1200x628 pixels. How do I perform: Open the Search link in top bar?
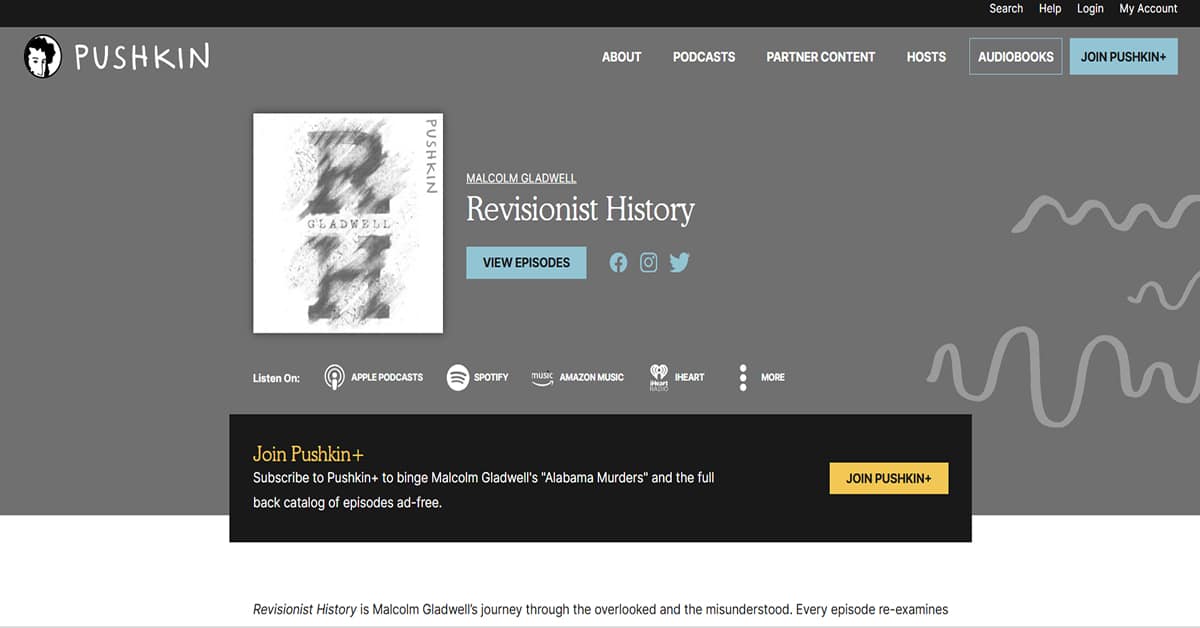click(1006, 9)
